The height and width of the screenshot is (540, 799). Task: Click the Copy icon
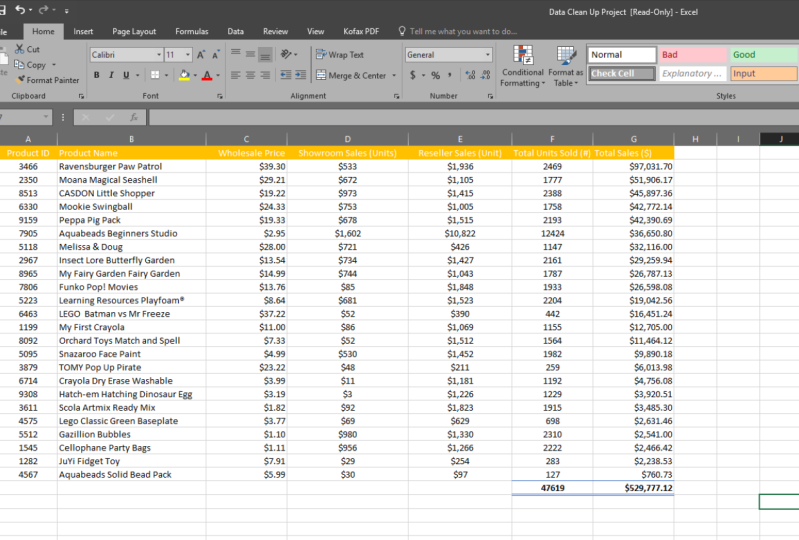point(19,65)
